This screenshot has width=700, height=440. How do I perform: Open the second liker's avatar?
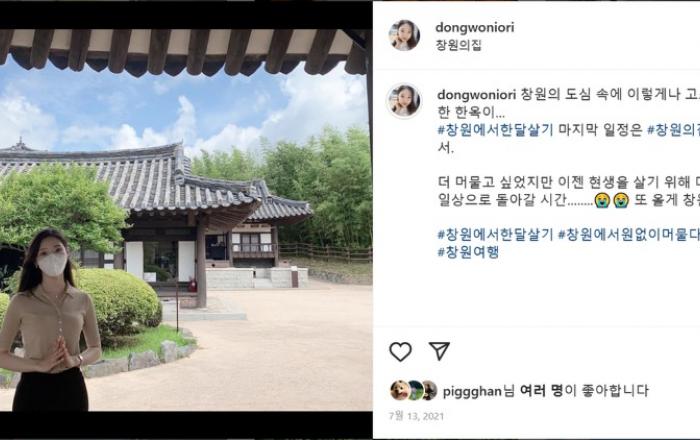click(415, 390)
